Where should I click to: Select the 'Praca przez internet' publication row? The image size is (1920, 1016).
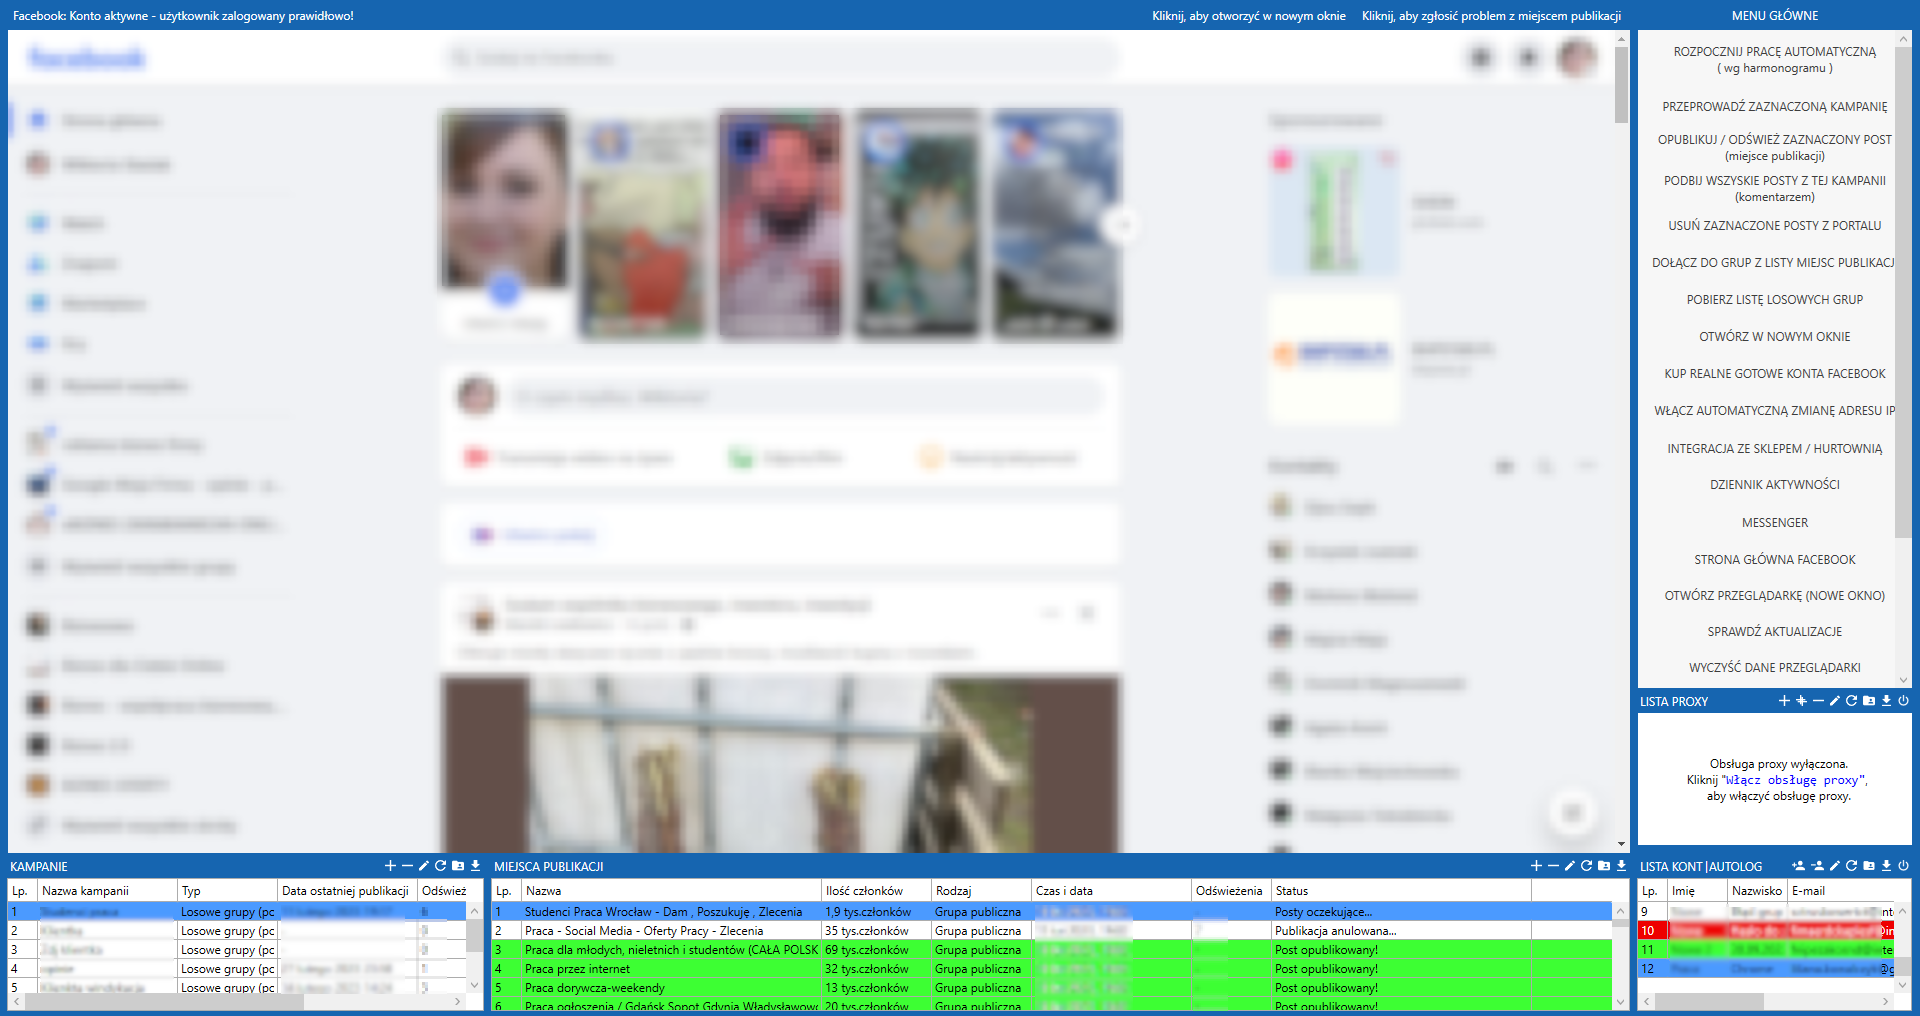(x=577, y=969)
